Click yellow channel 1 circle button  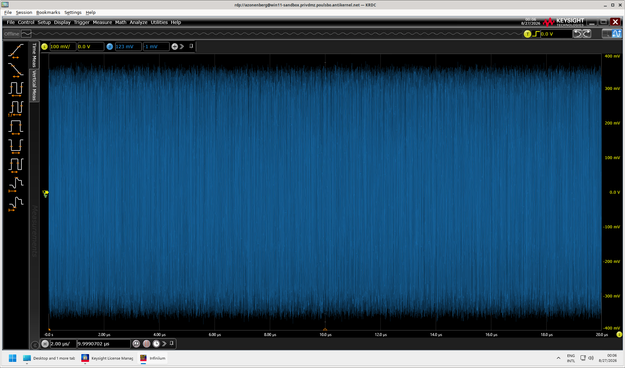point(44,47)
